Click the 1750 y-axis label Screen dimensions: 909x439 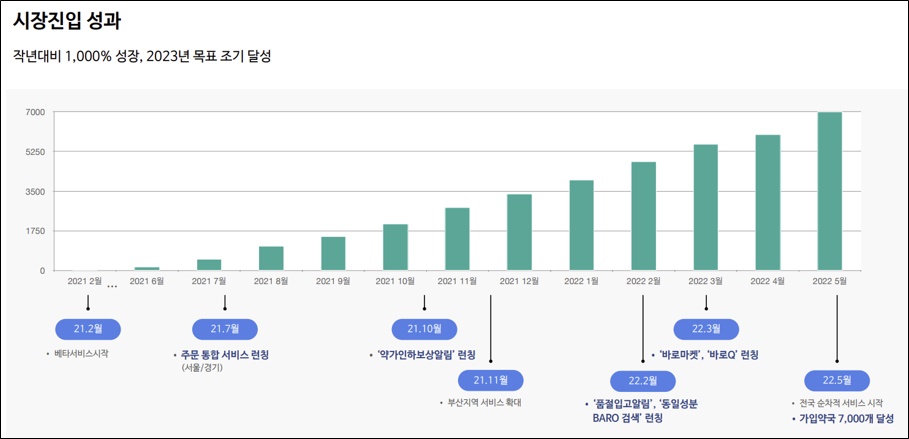click(37, 231)
